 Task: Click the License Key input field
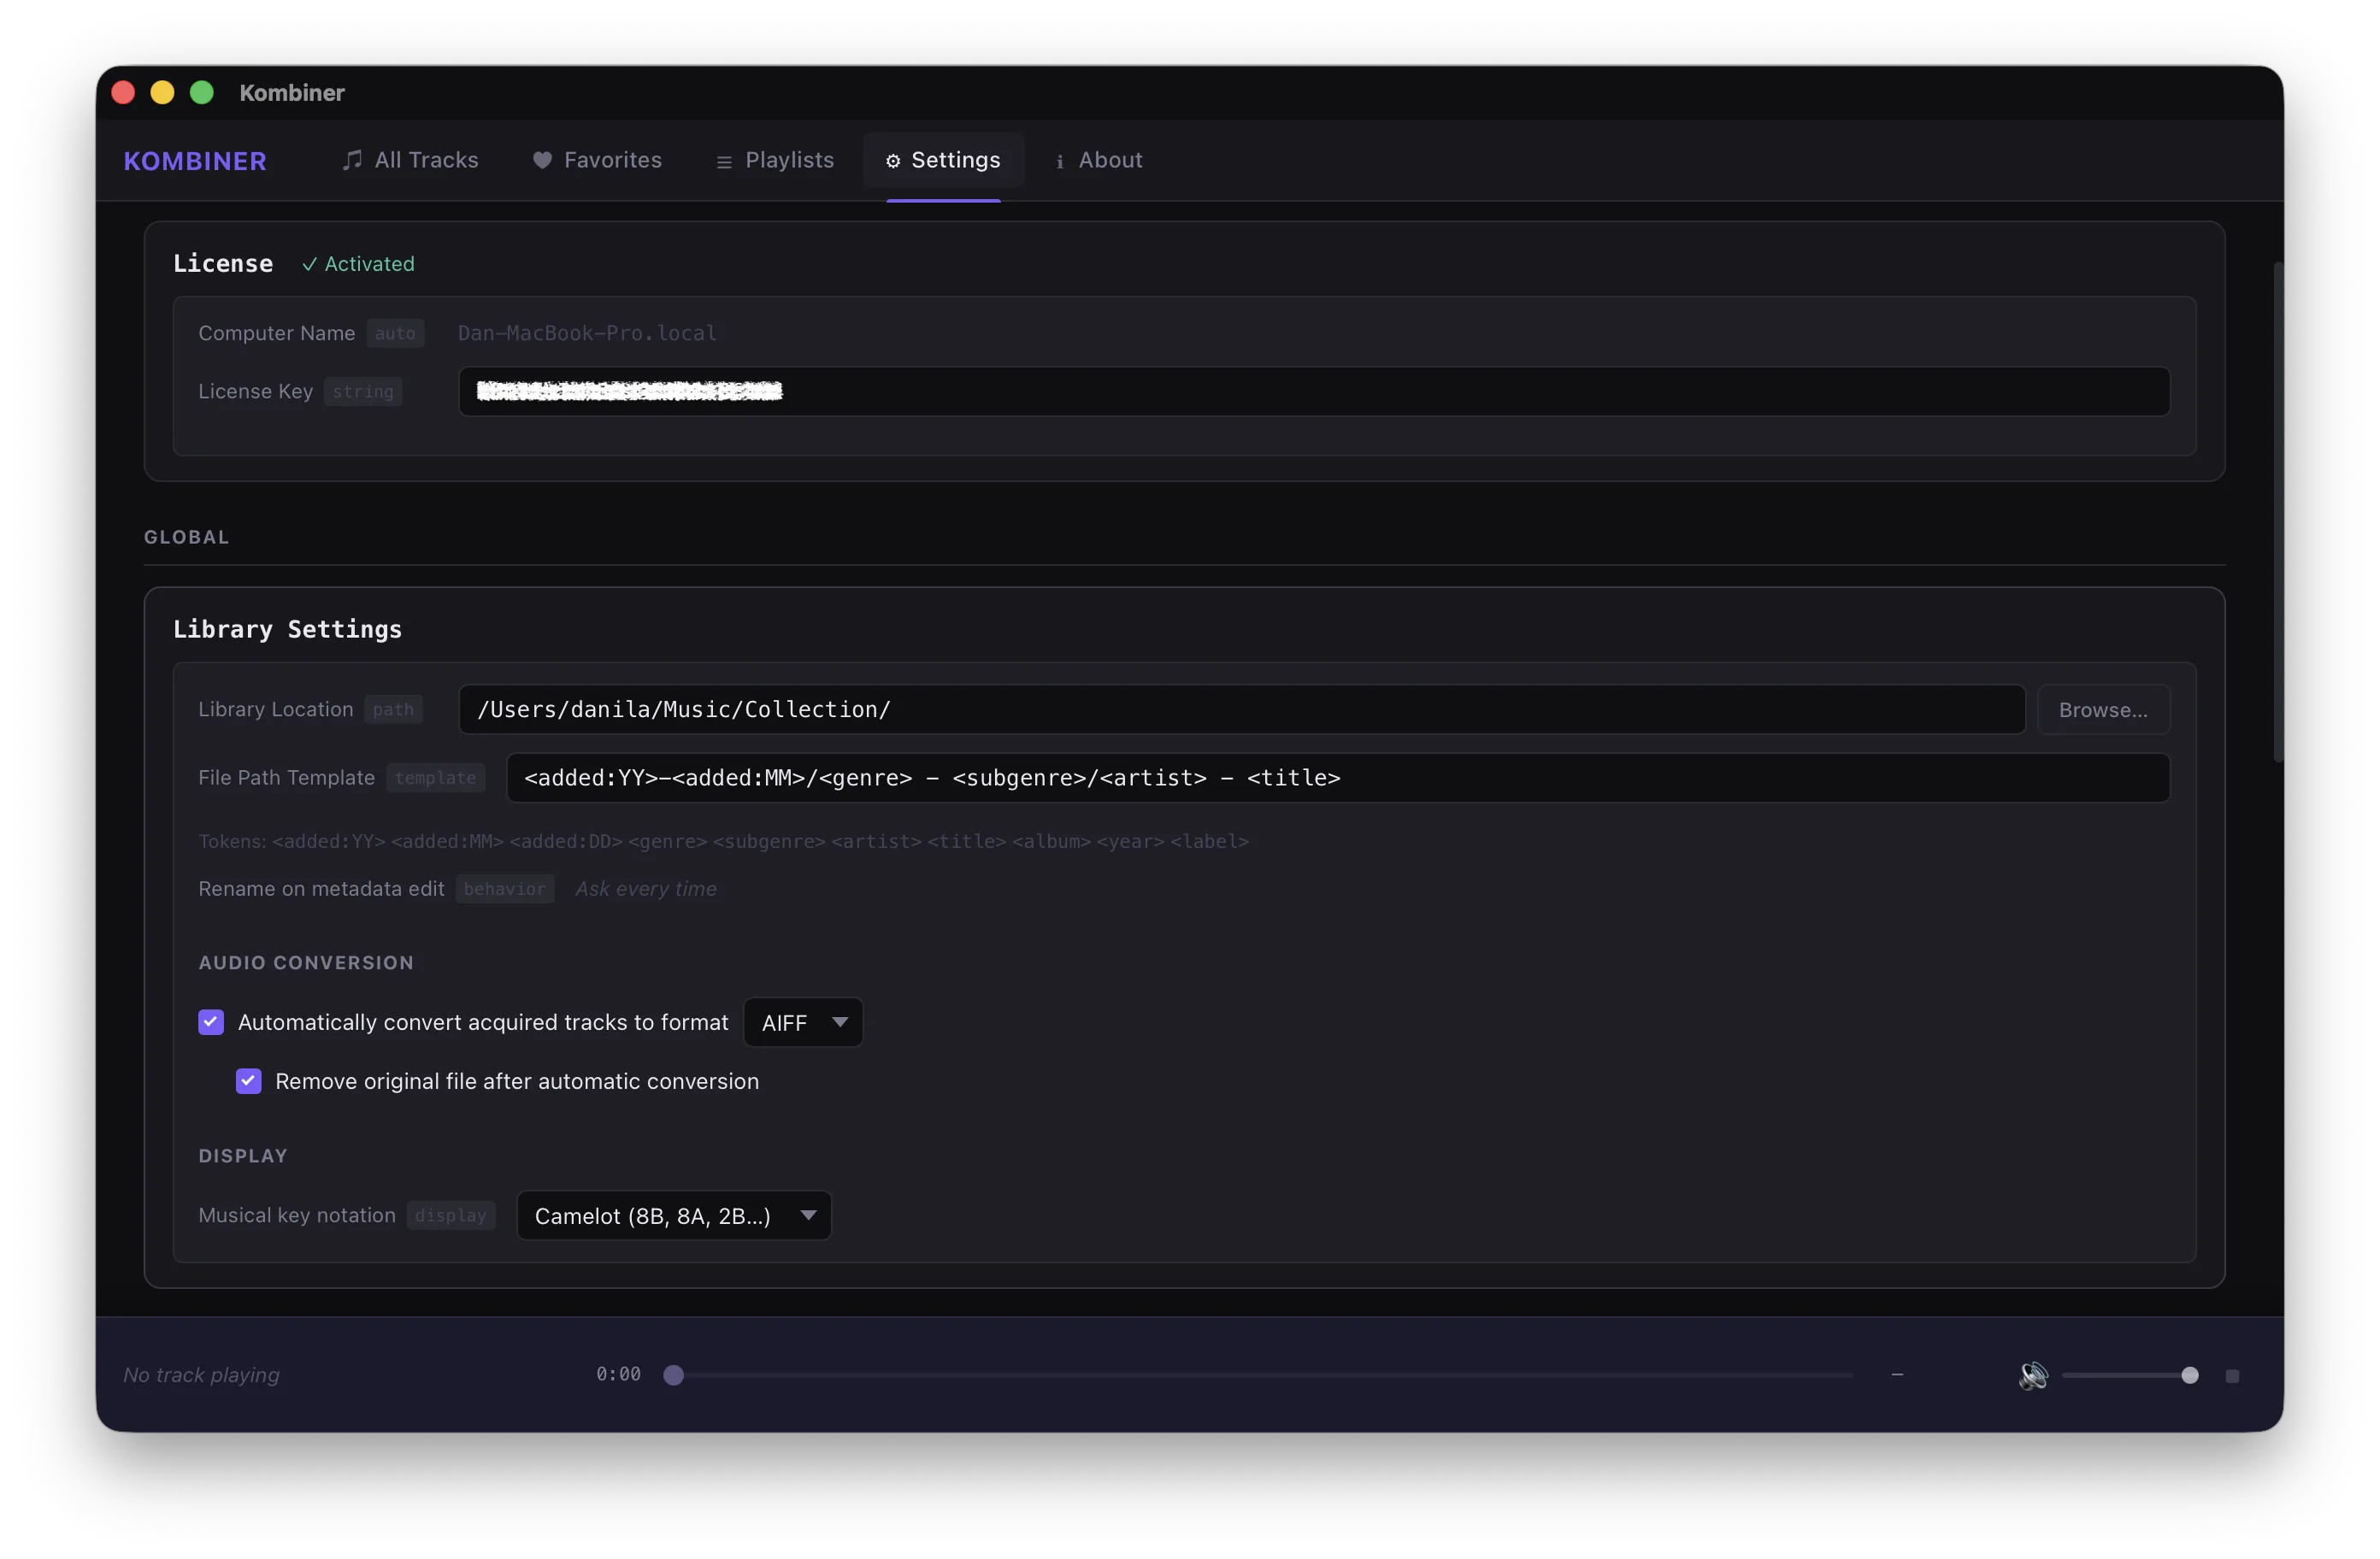(x=1314, y=391)
